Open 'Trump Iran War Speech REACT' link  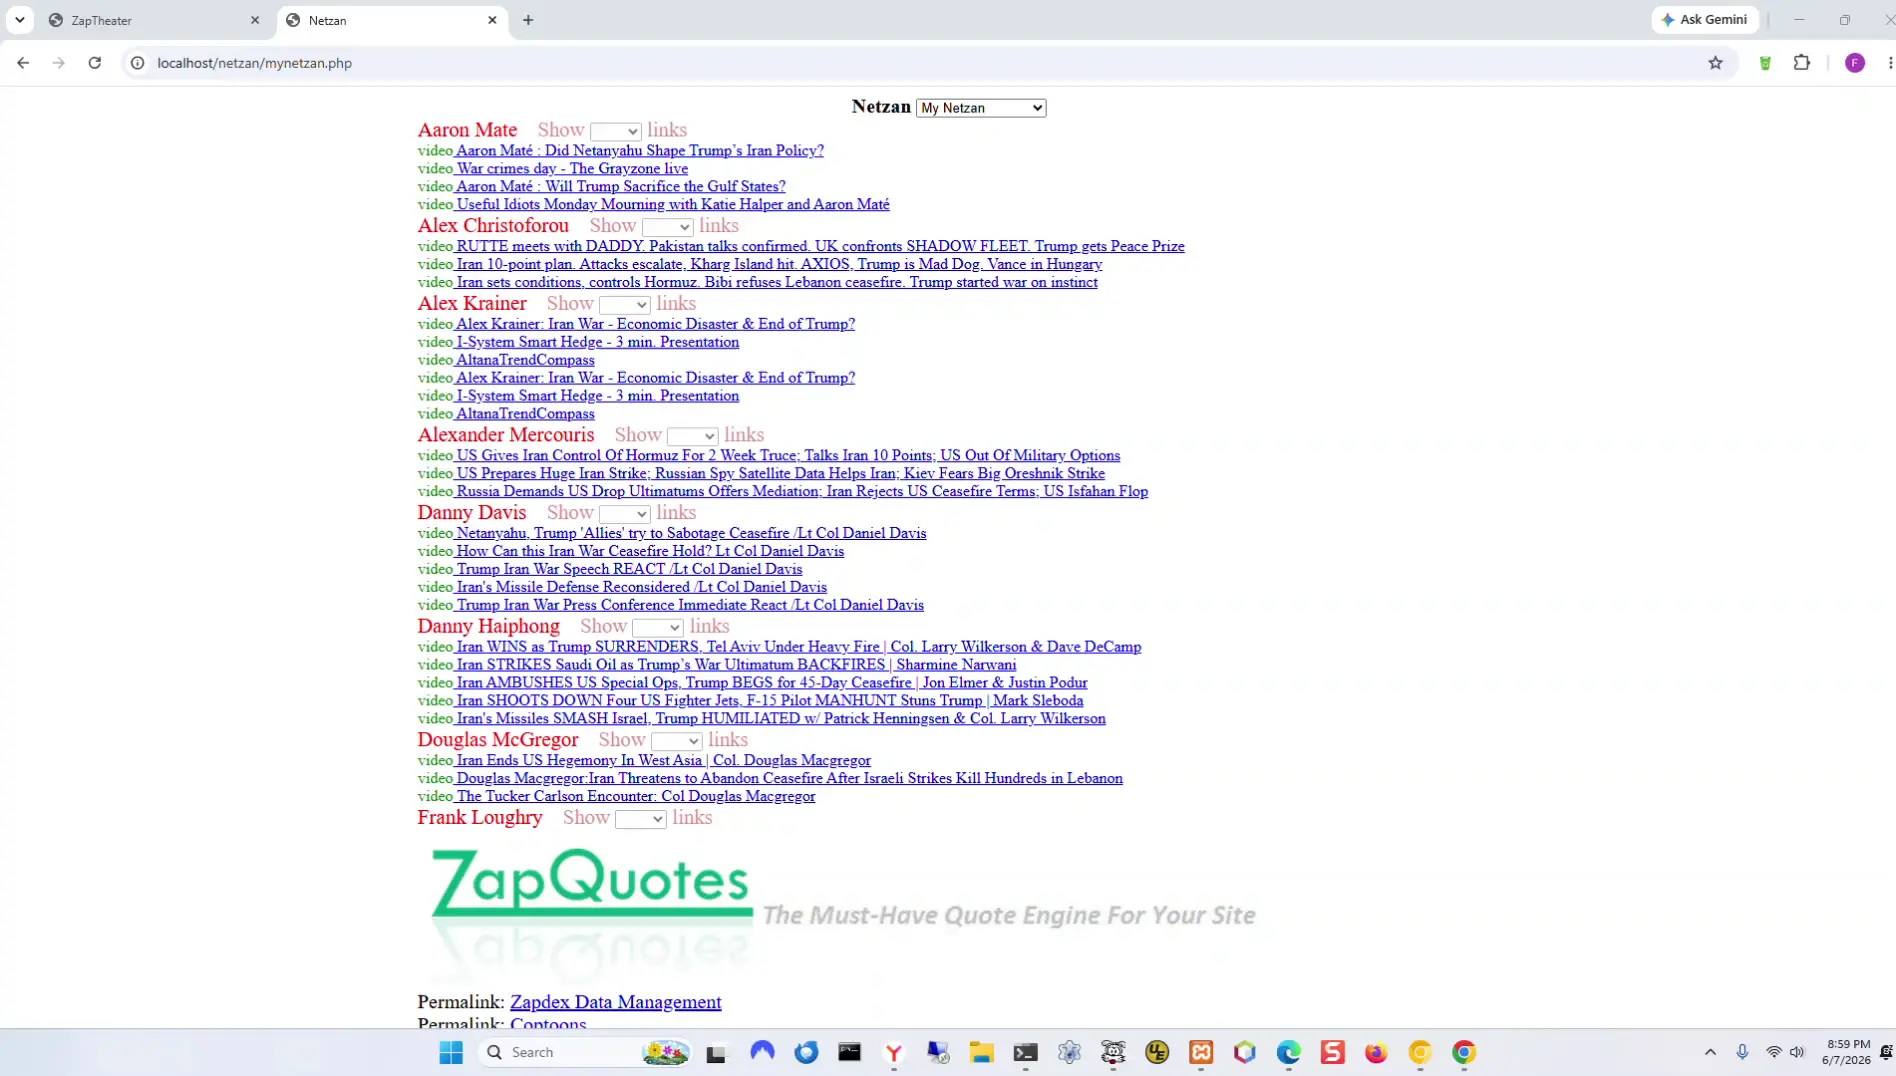point(629,570)
